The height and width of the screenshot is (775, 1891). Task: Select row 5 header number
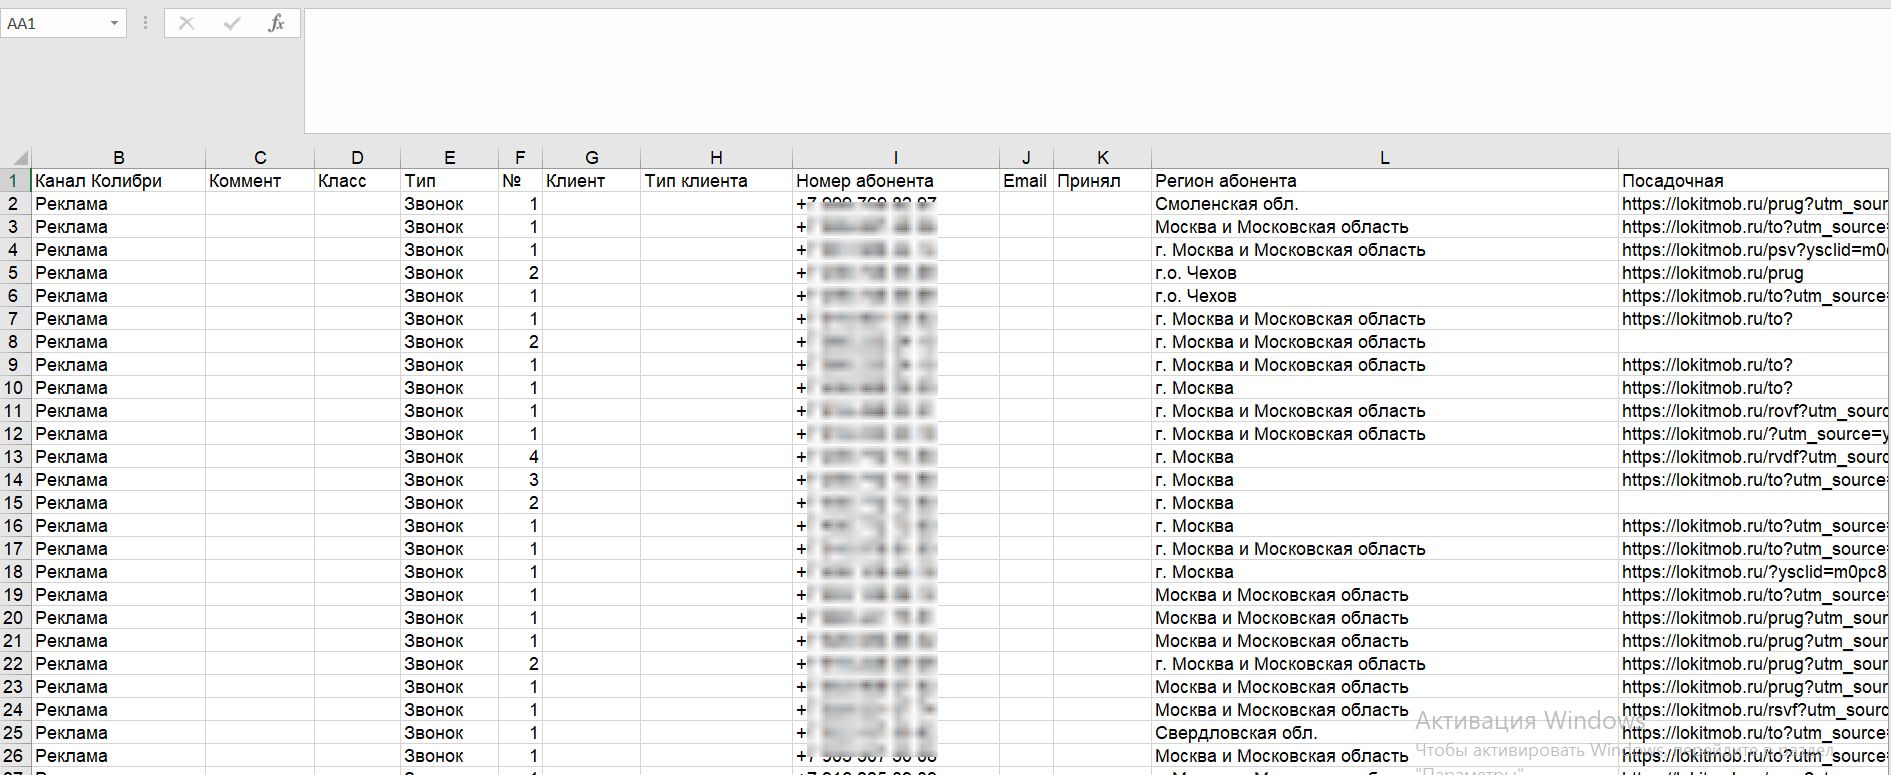(15, 273)
